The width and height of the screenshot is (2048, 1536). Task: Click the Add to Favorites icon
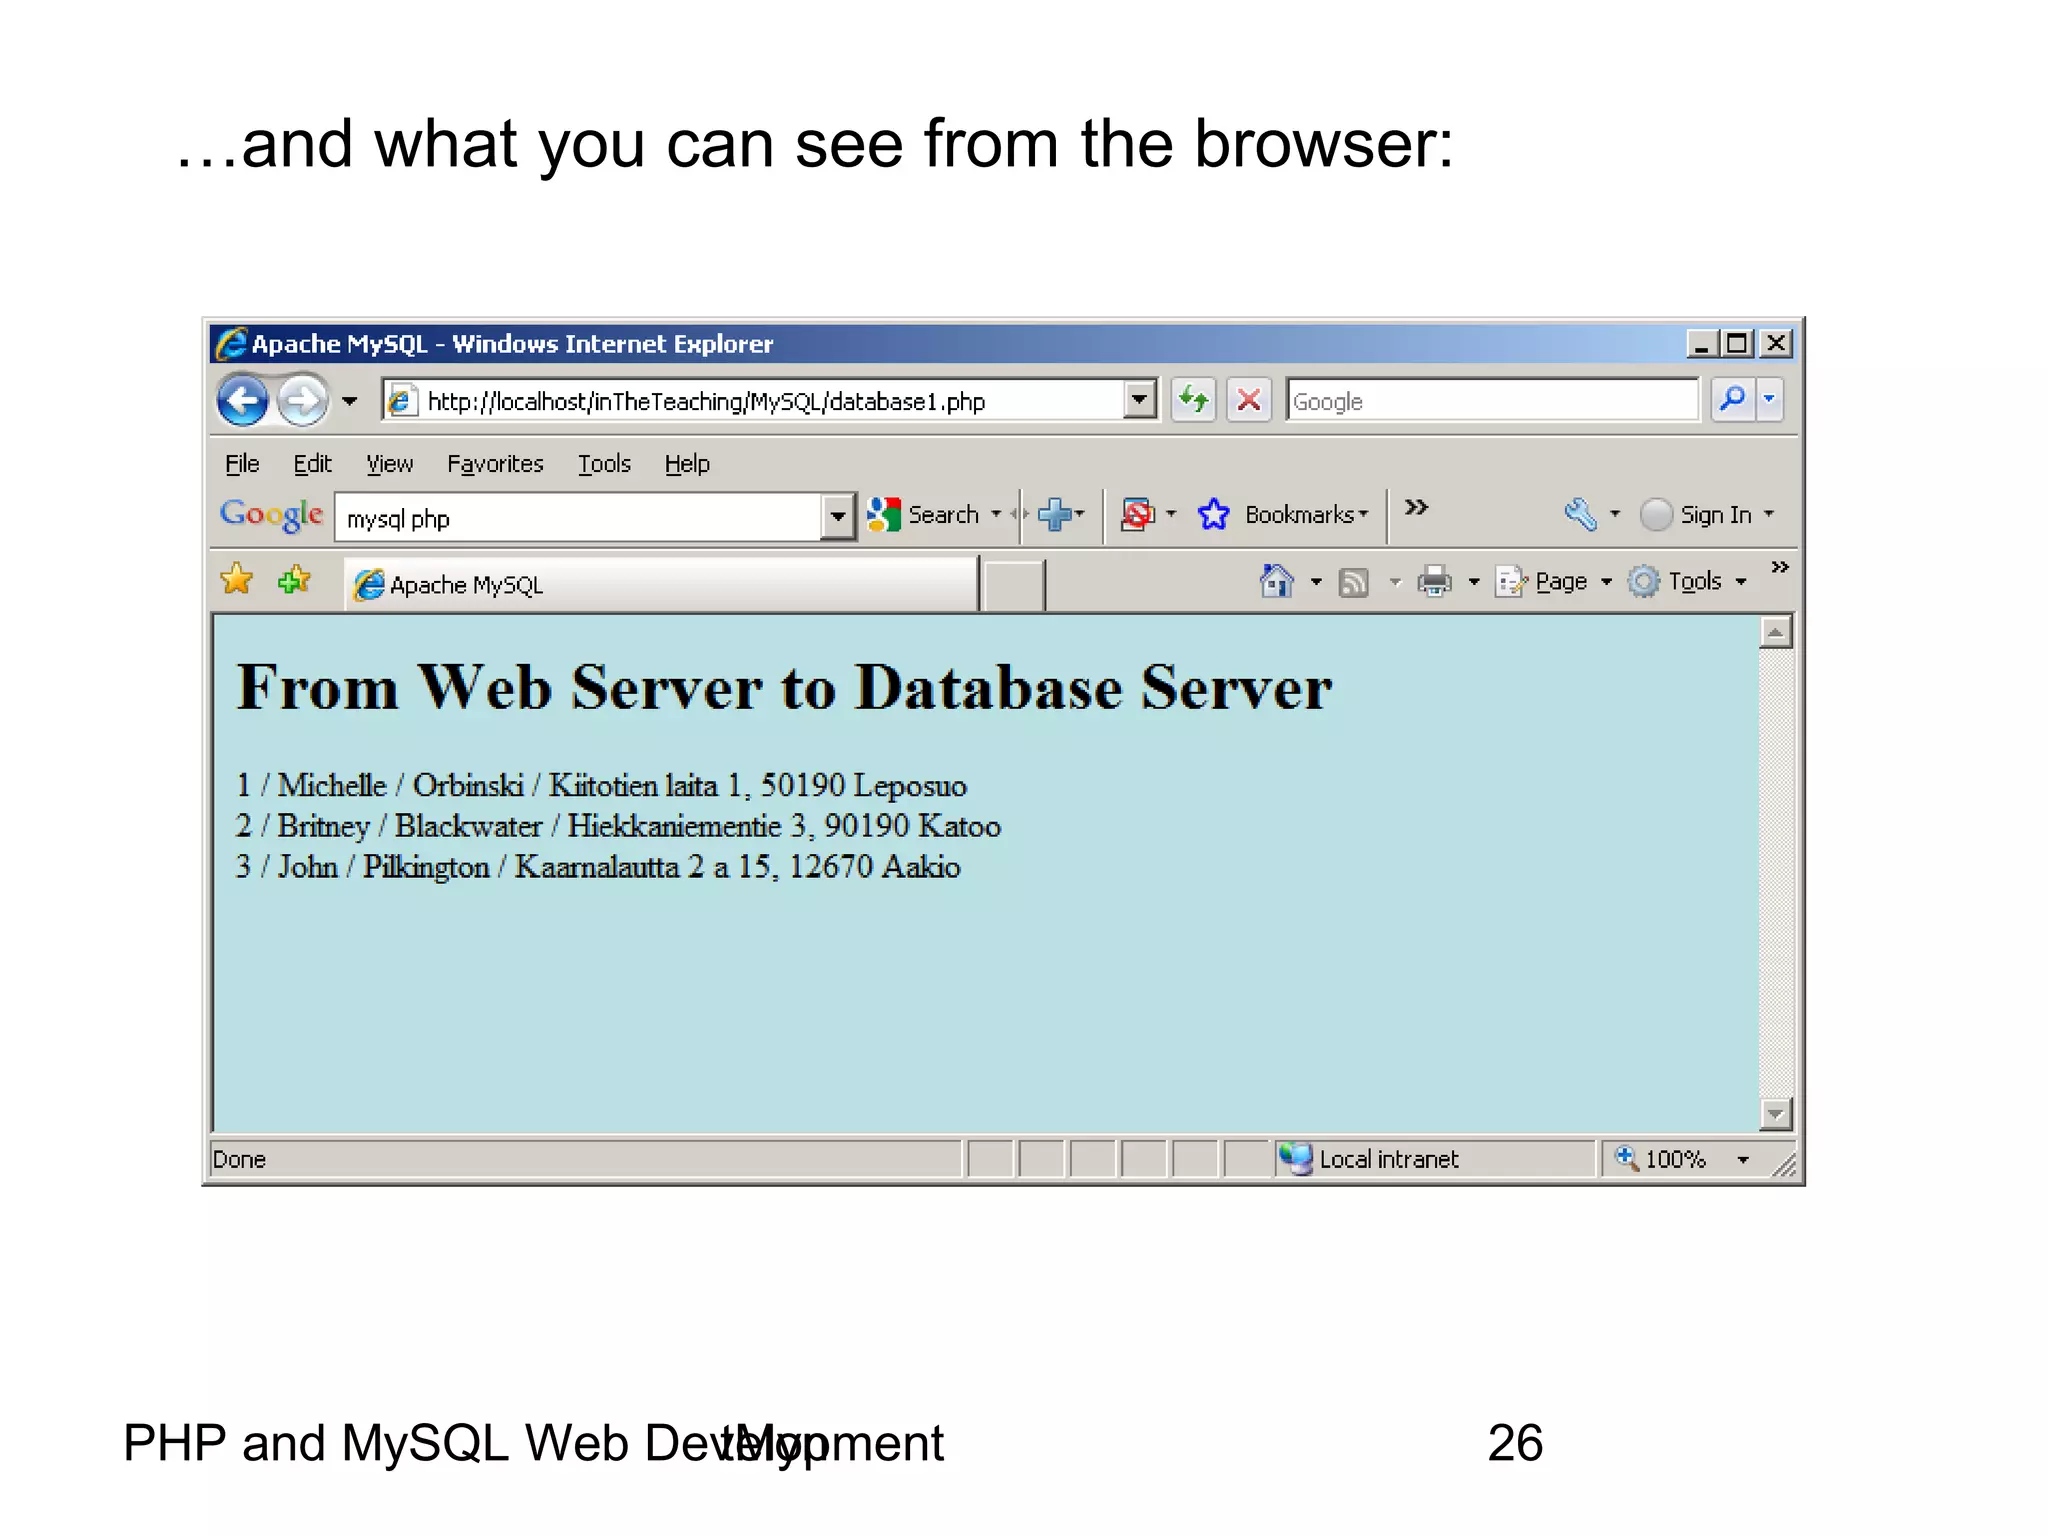point(295,579)
